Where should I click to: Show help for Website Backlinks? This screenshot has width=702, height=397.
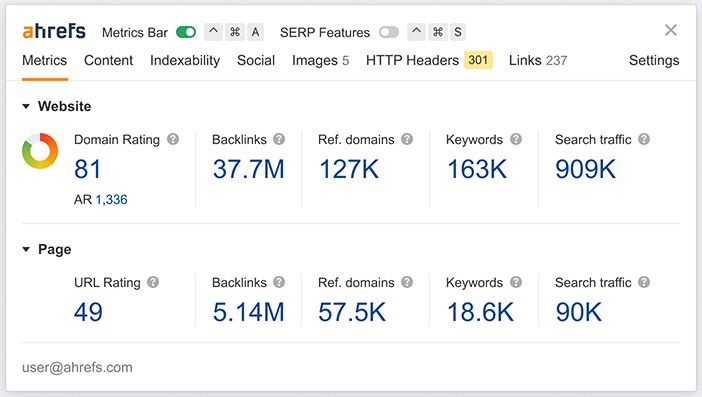(279, 139)
